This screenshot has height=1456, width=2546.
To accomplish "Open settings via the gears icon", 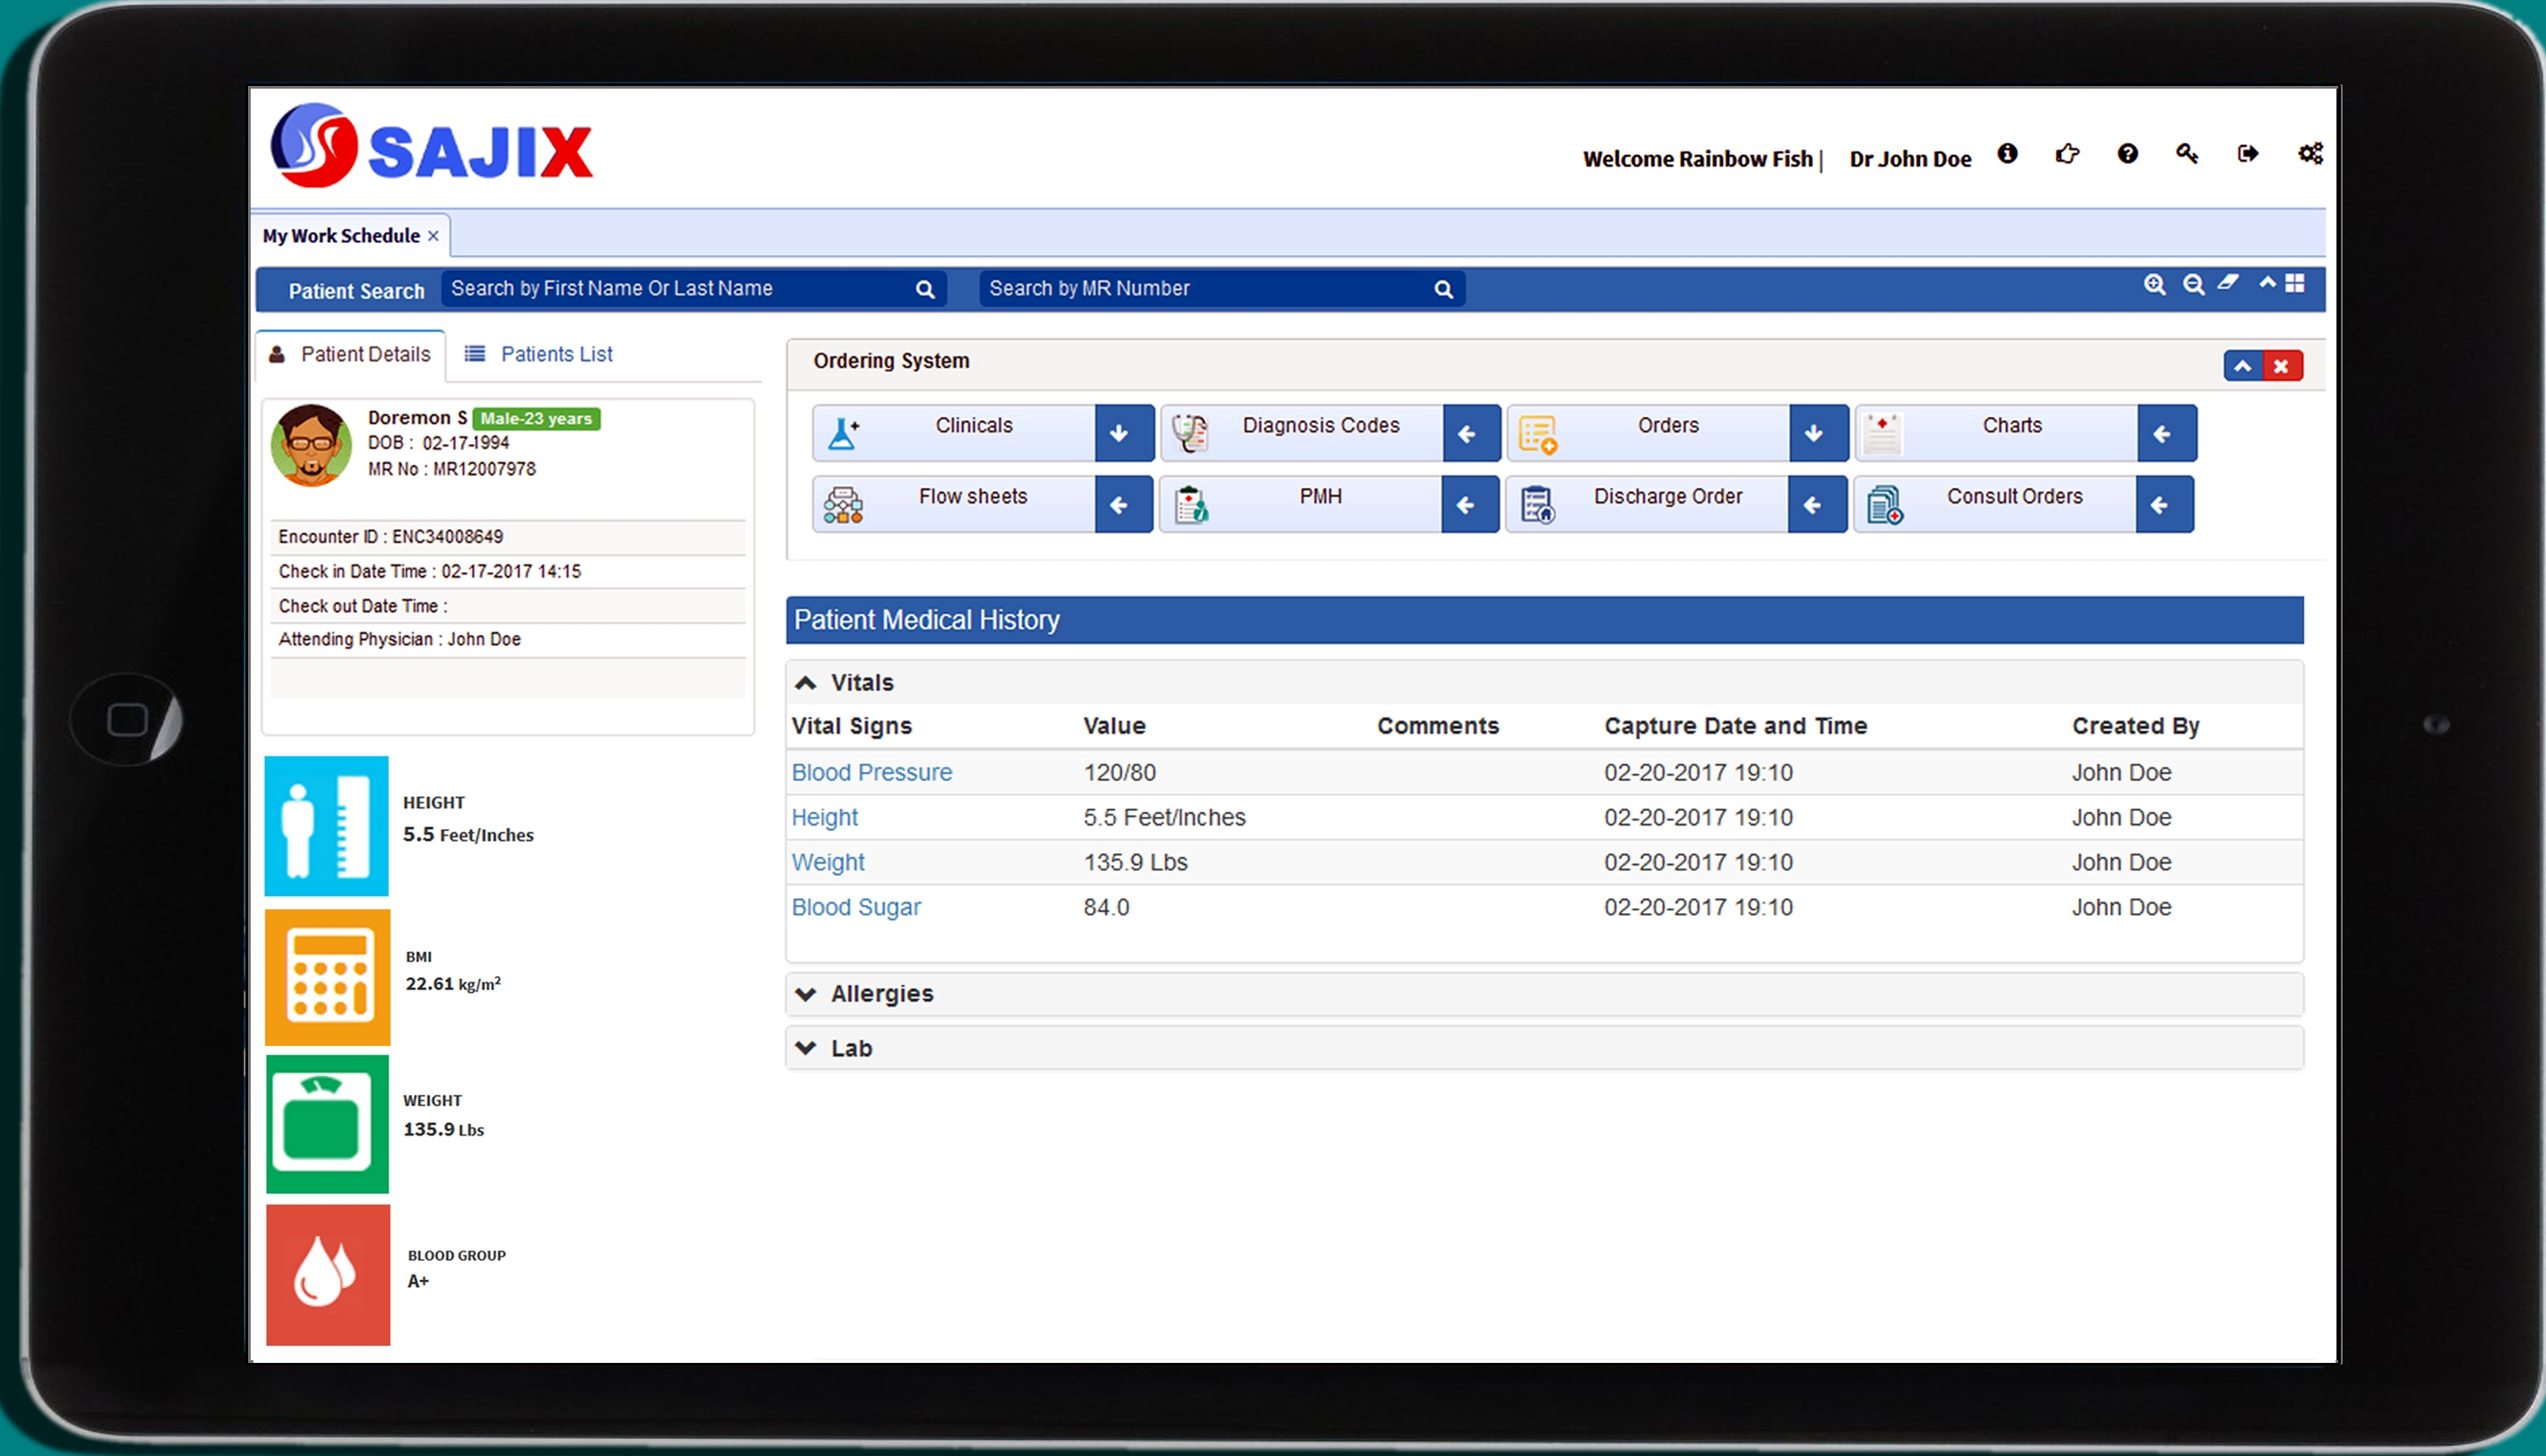I will point(2310,153).
